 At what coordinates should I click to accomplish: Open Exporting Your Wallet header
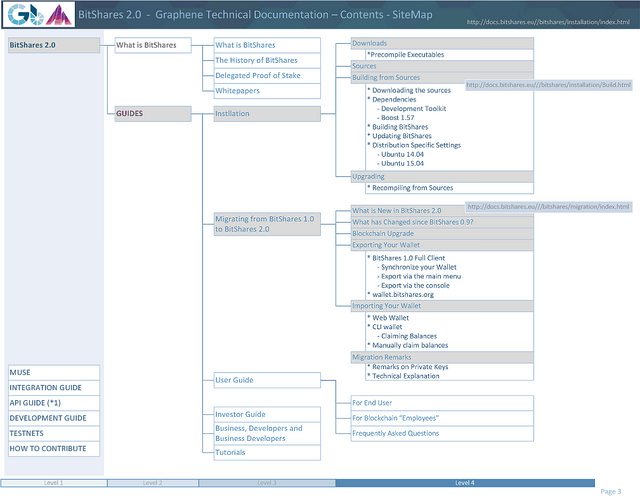pos(442,245)
